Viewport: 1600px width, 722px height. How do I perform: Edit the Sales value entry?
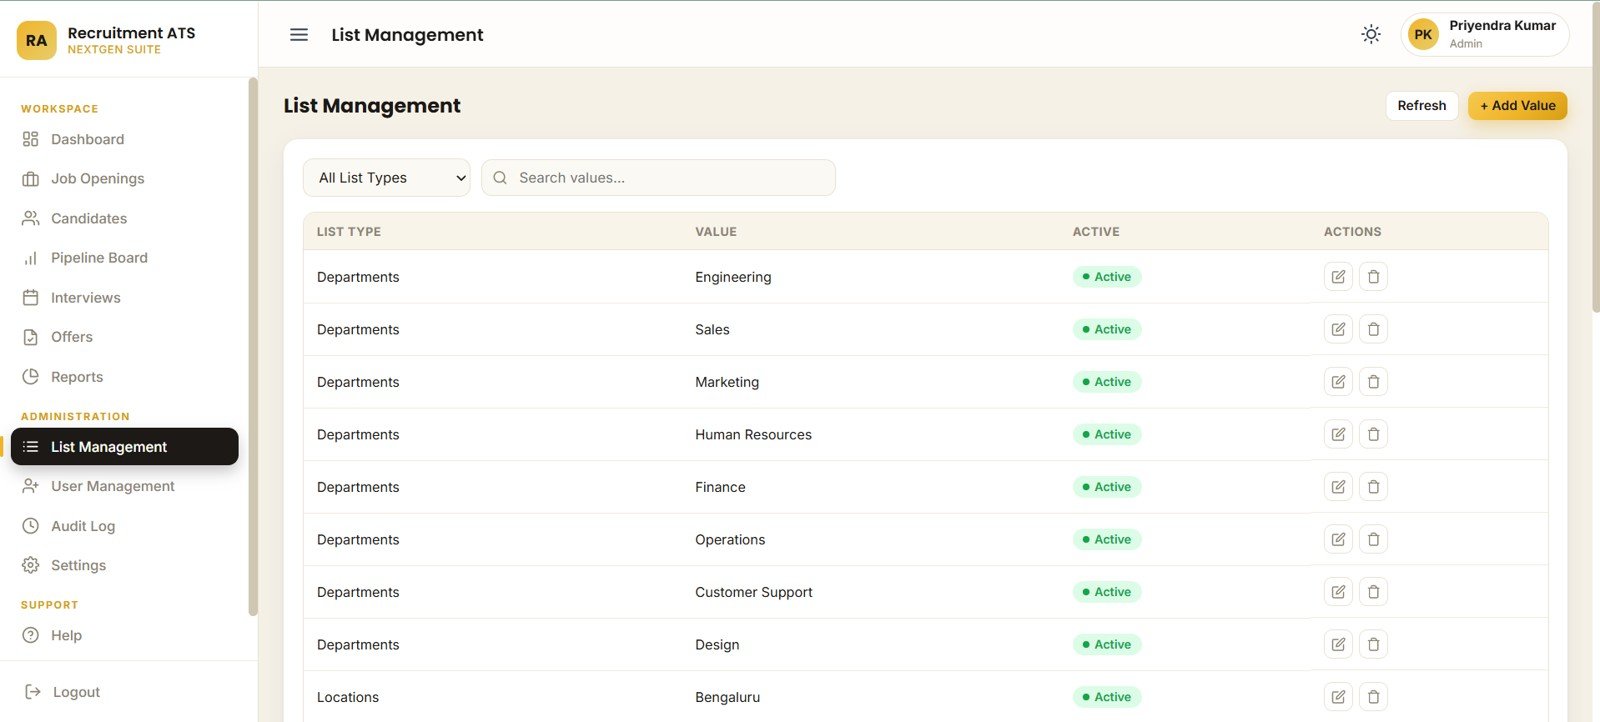pyautogui.click(x=1338, y=329)
